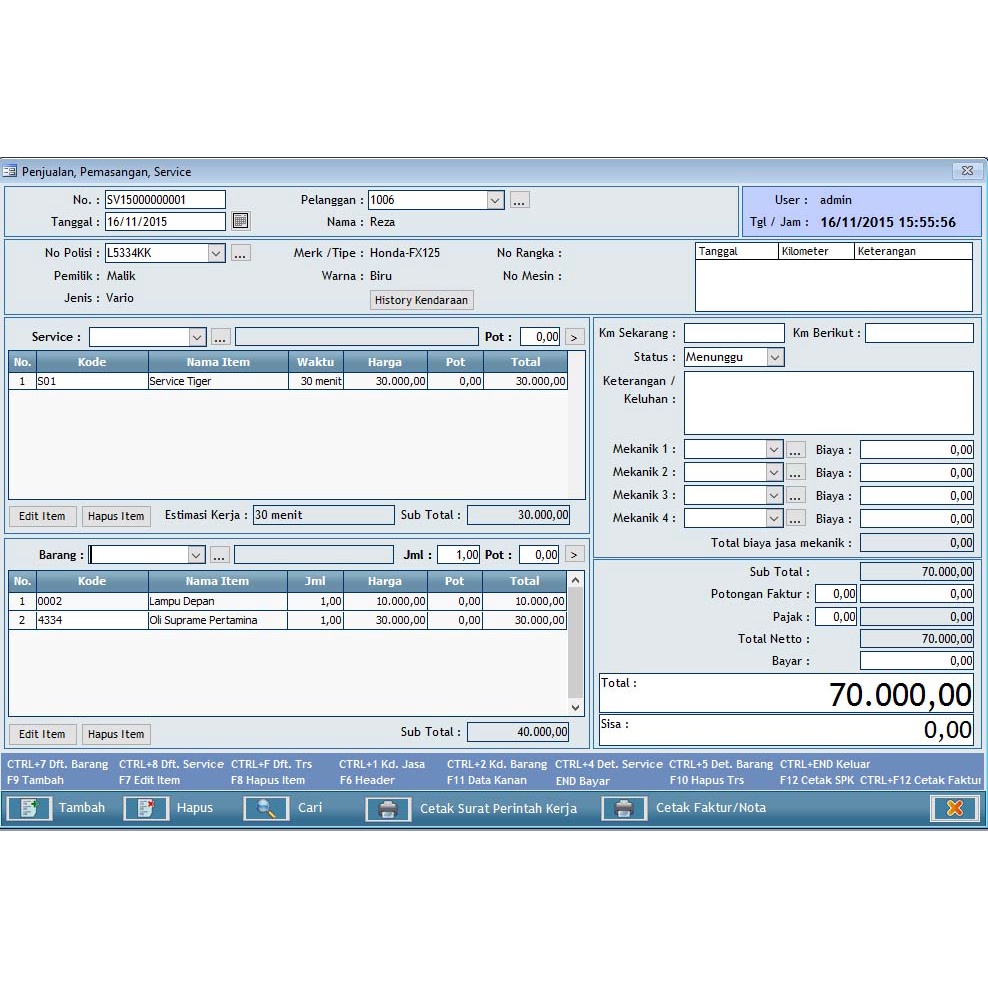Open the Pelanggan browse ellipsis button
Image resolution: width=988 pixels, height=988 pixels.
tap(519, 200)
